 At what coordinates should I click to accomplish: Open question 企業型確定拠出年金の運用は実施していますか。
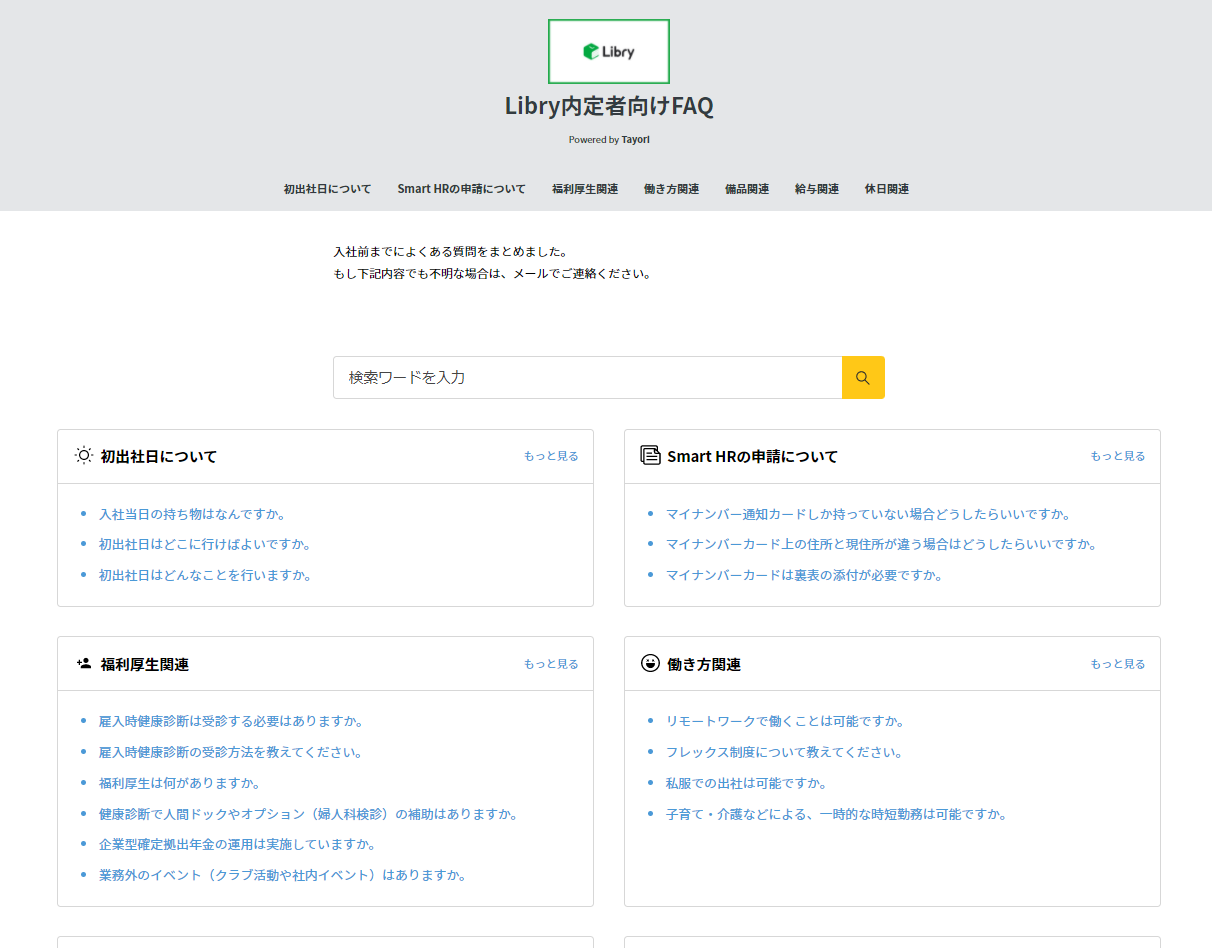(238, 844)
